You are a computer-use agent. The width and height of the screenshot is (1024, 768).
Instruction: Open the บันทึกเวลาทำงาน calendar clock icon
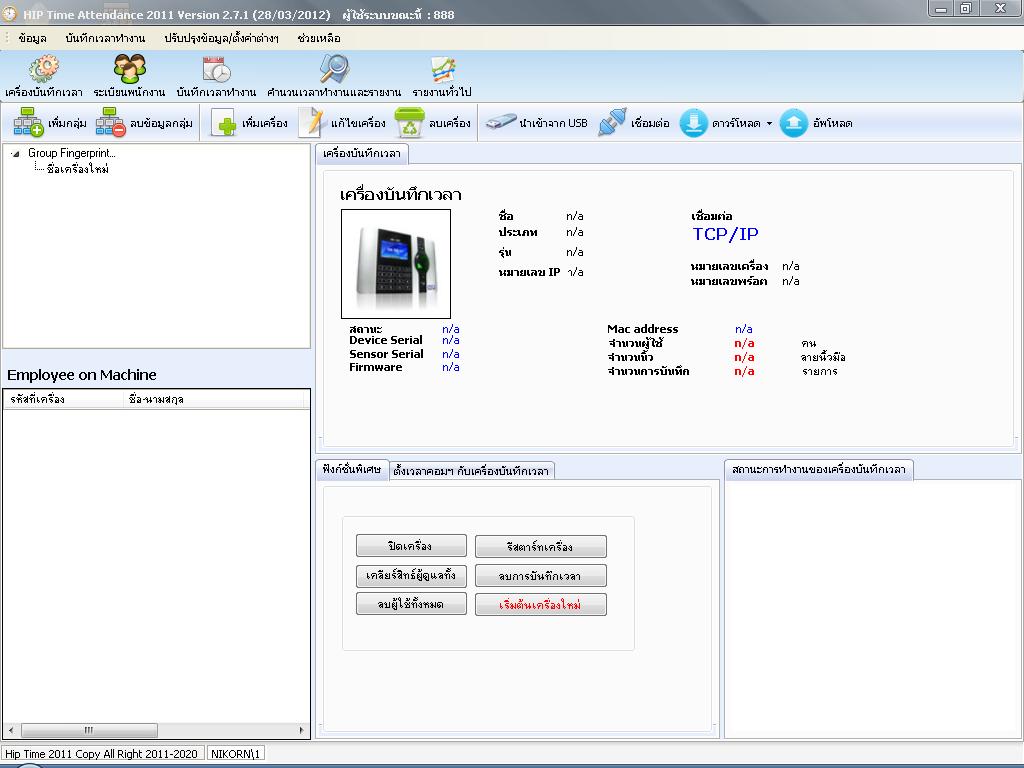pos(216,69)
